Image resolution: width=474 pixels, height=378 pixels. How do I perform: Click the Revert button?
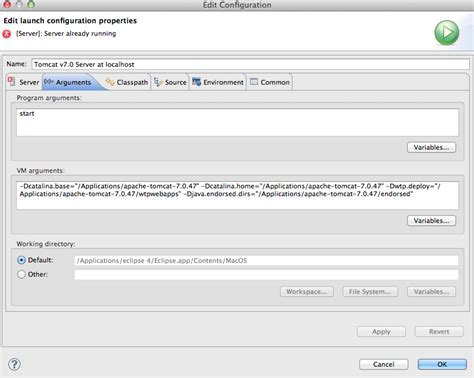pyautogui.click(x=439, y=332)
